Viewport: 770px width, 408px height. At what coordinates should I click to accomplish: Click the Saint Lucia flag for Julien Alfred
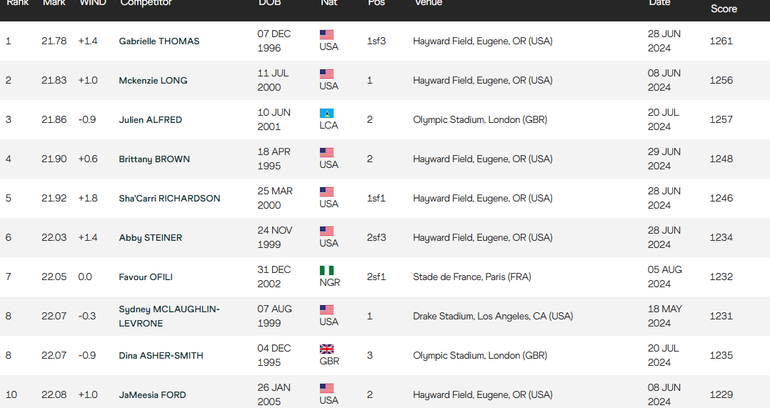(x=327, y=113)
